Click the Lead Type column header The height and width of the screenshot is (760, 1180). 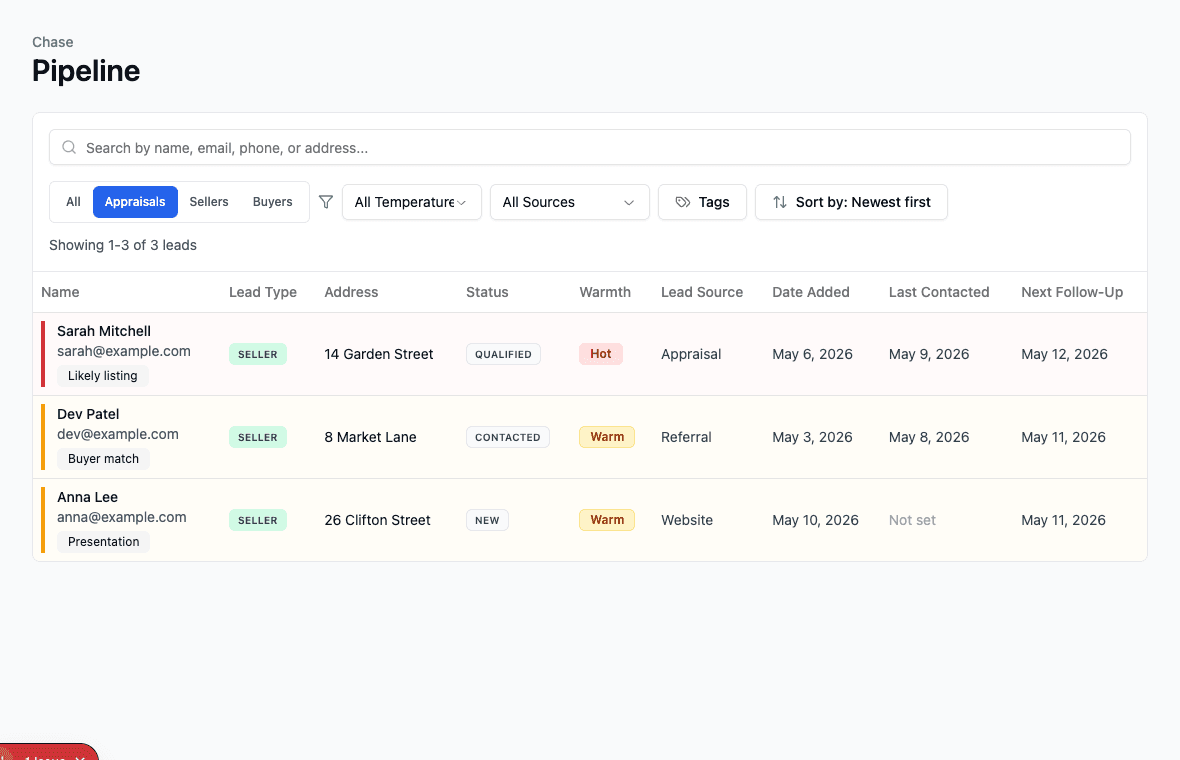point(263,292)
